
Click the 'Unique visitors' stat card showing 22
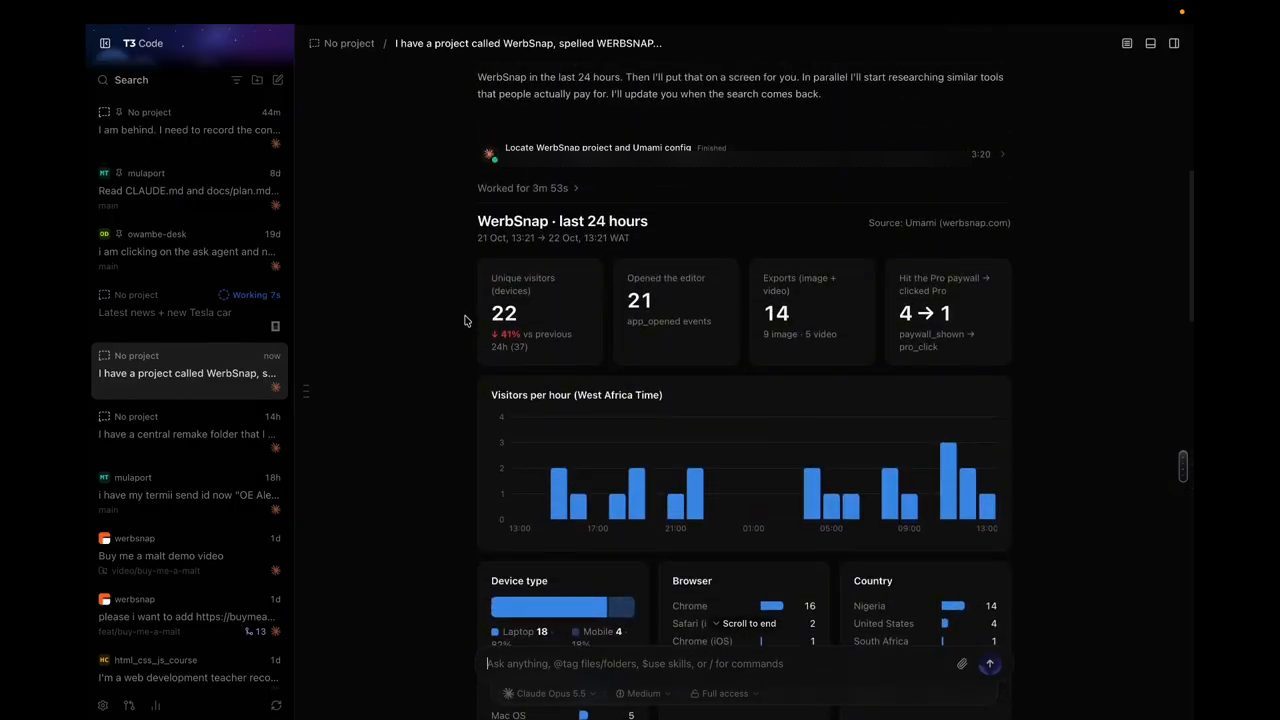tap(540, 312)
